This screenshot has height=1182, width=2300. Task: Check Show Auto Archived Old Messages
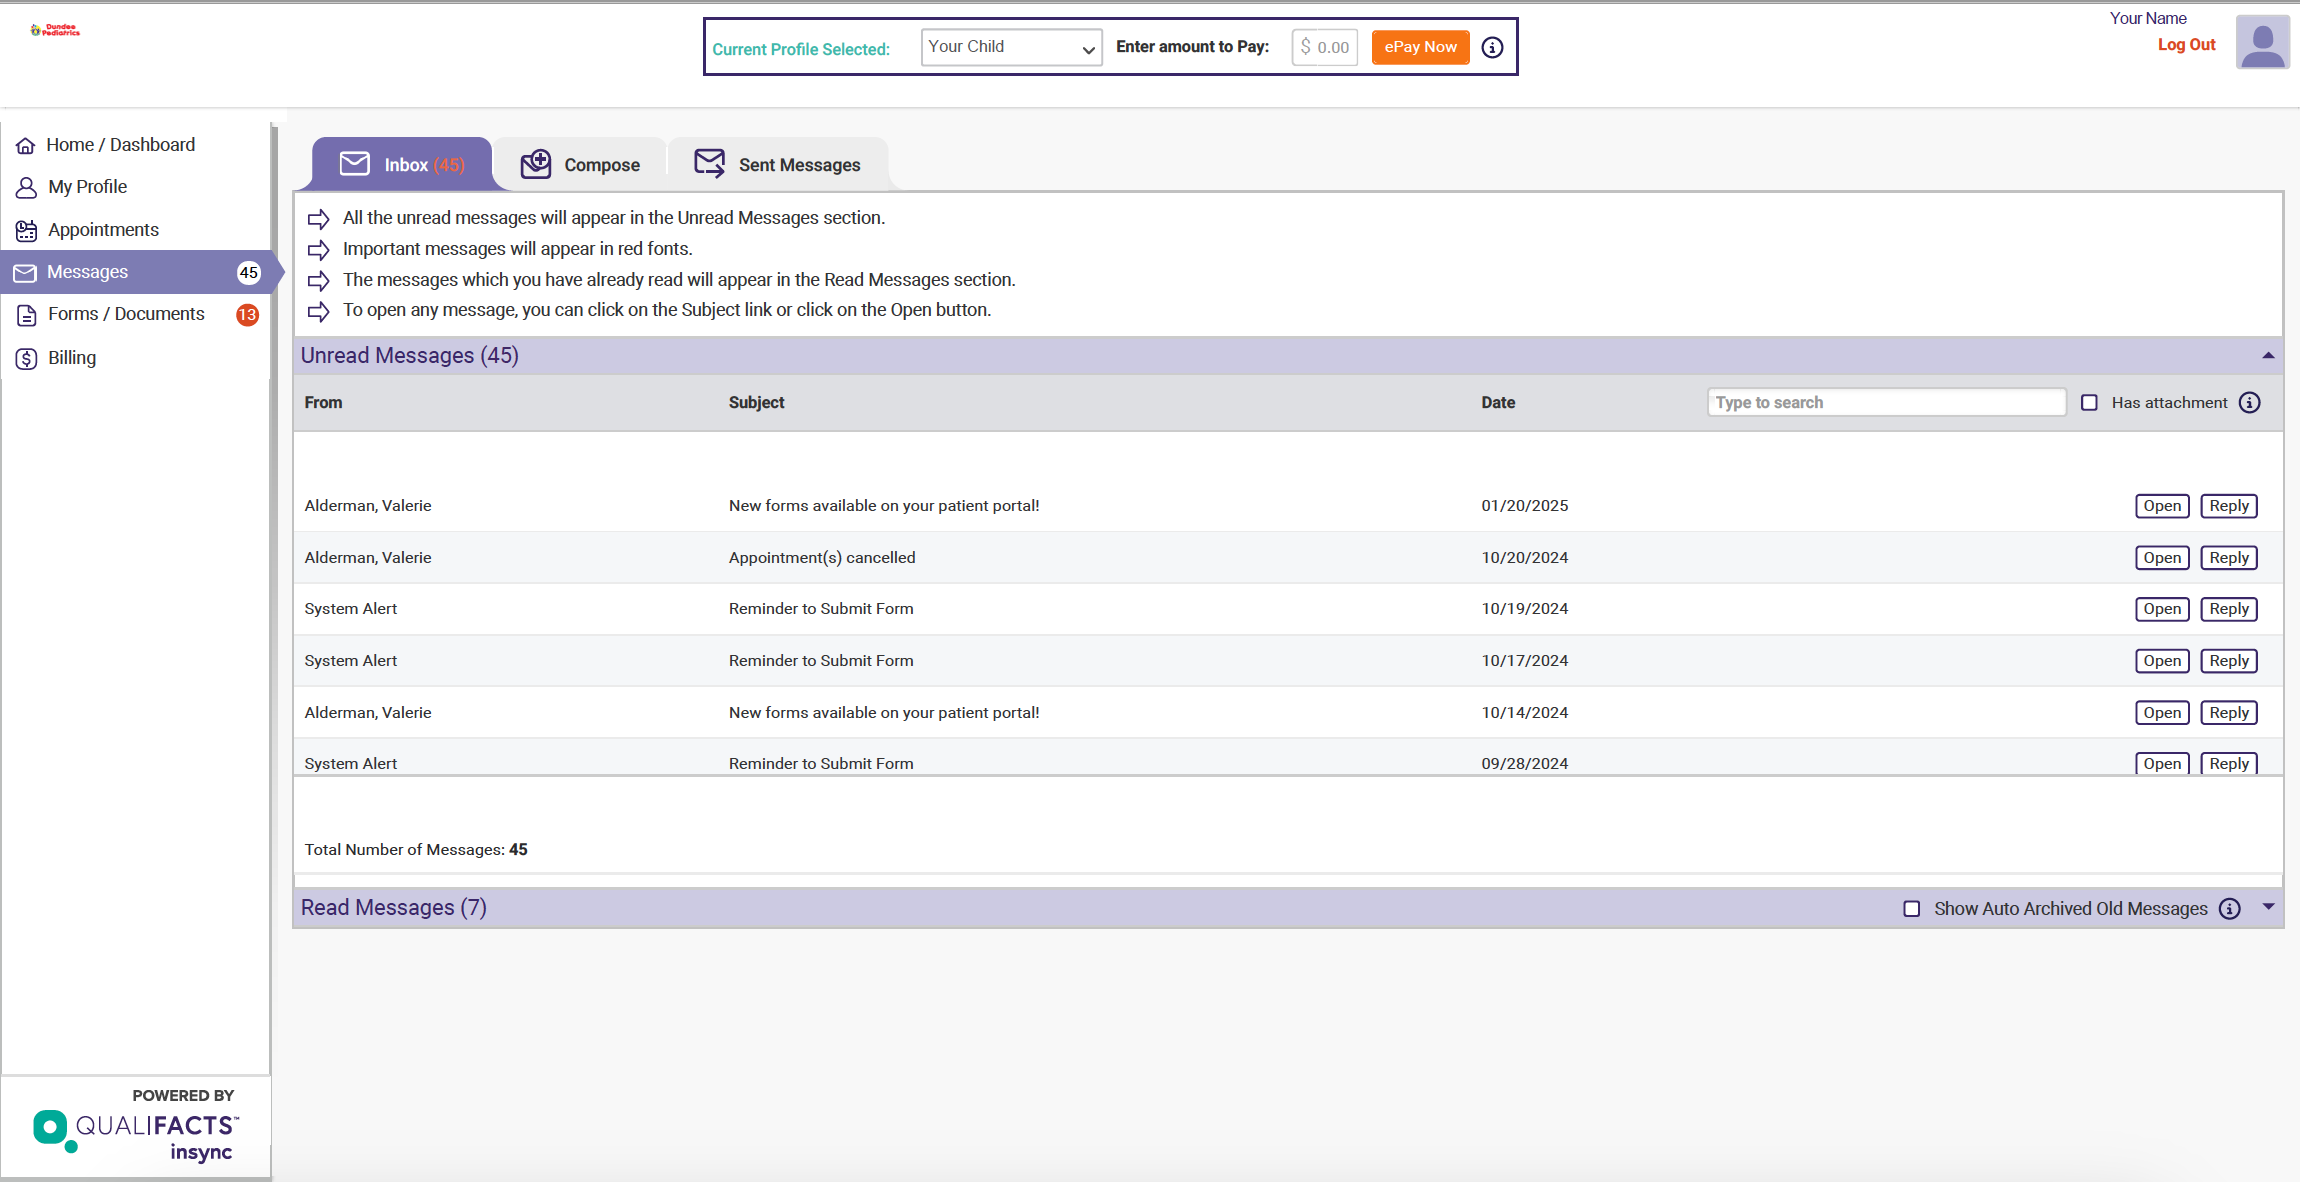pos(1911,908)
